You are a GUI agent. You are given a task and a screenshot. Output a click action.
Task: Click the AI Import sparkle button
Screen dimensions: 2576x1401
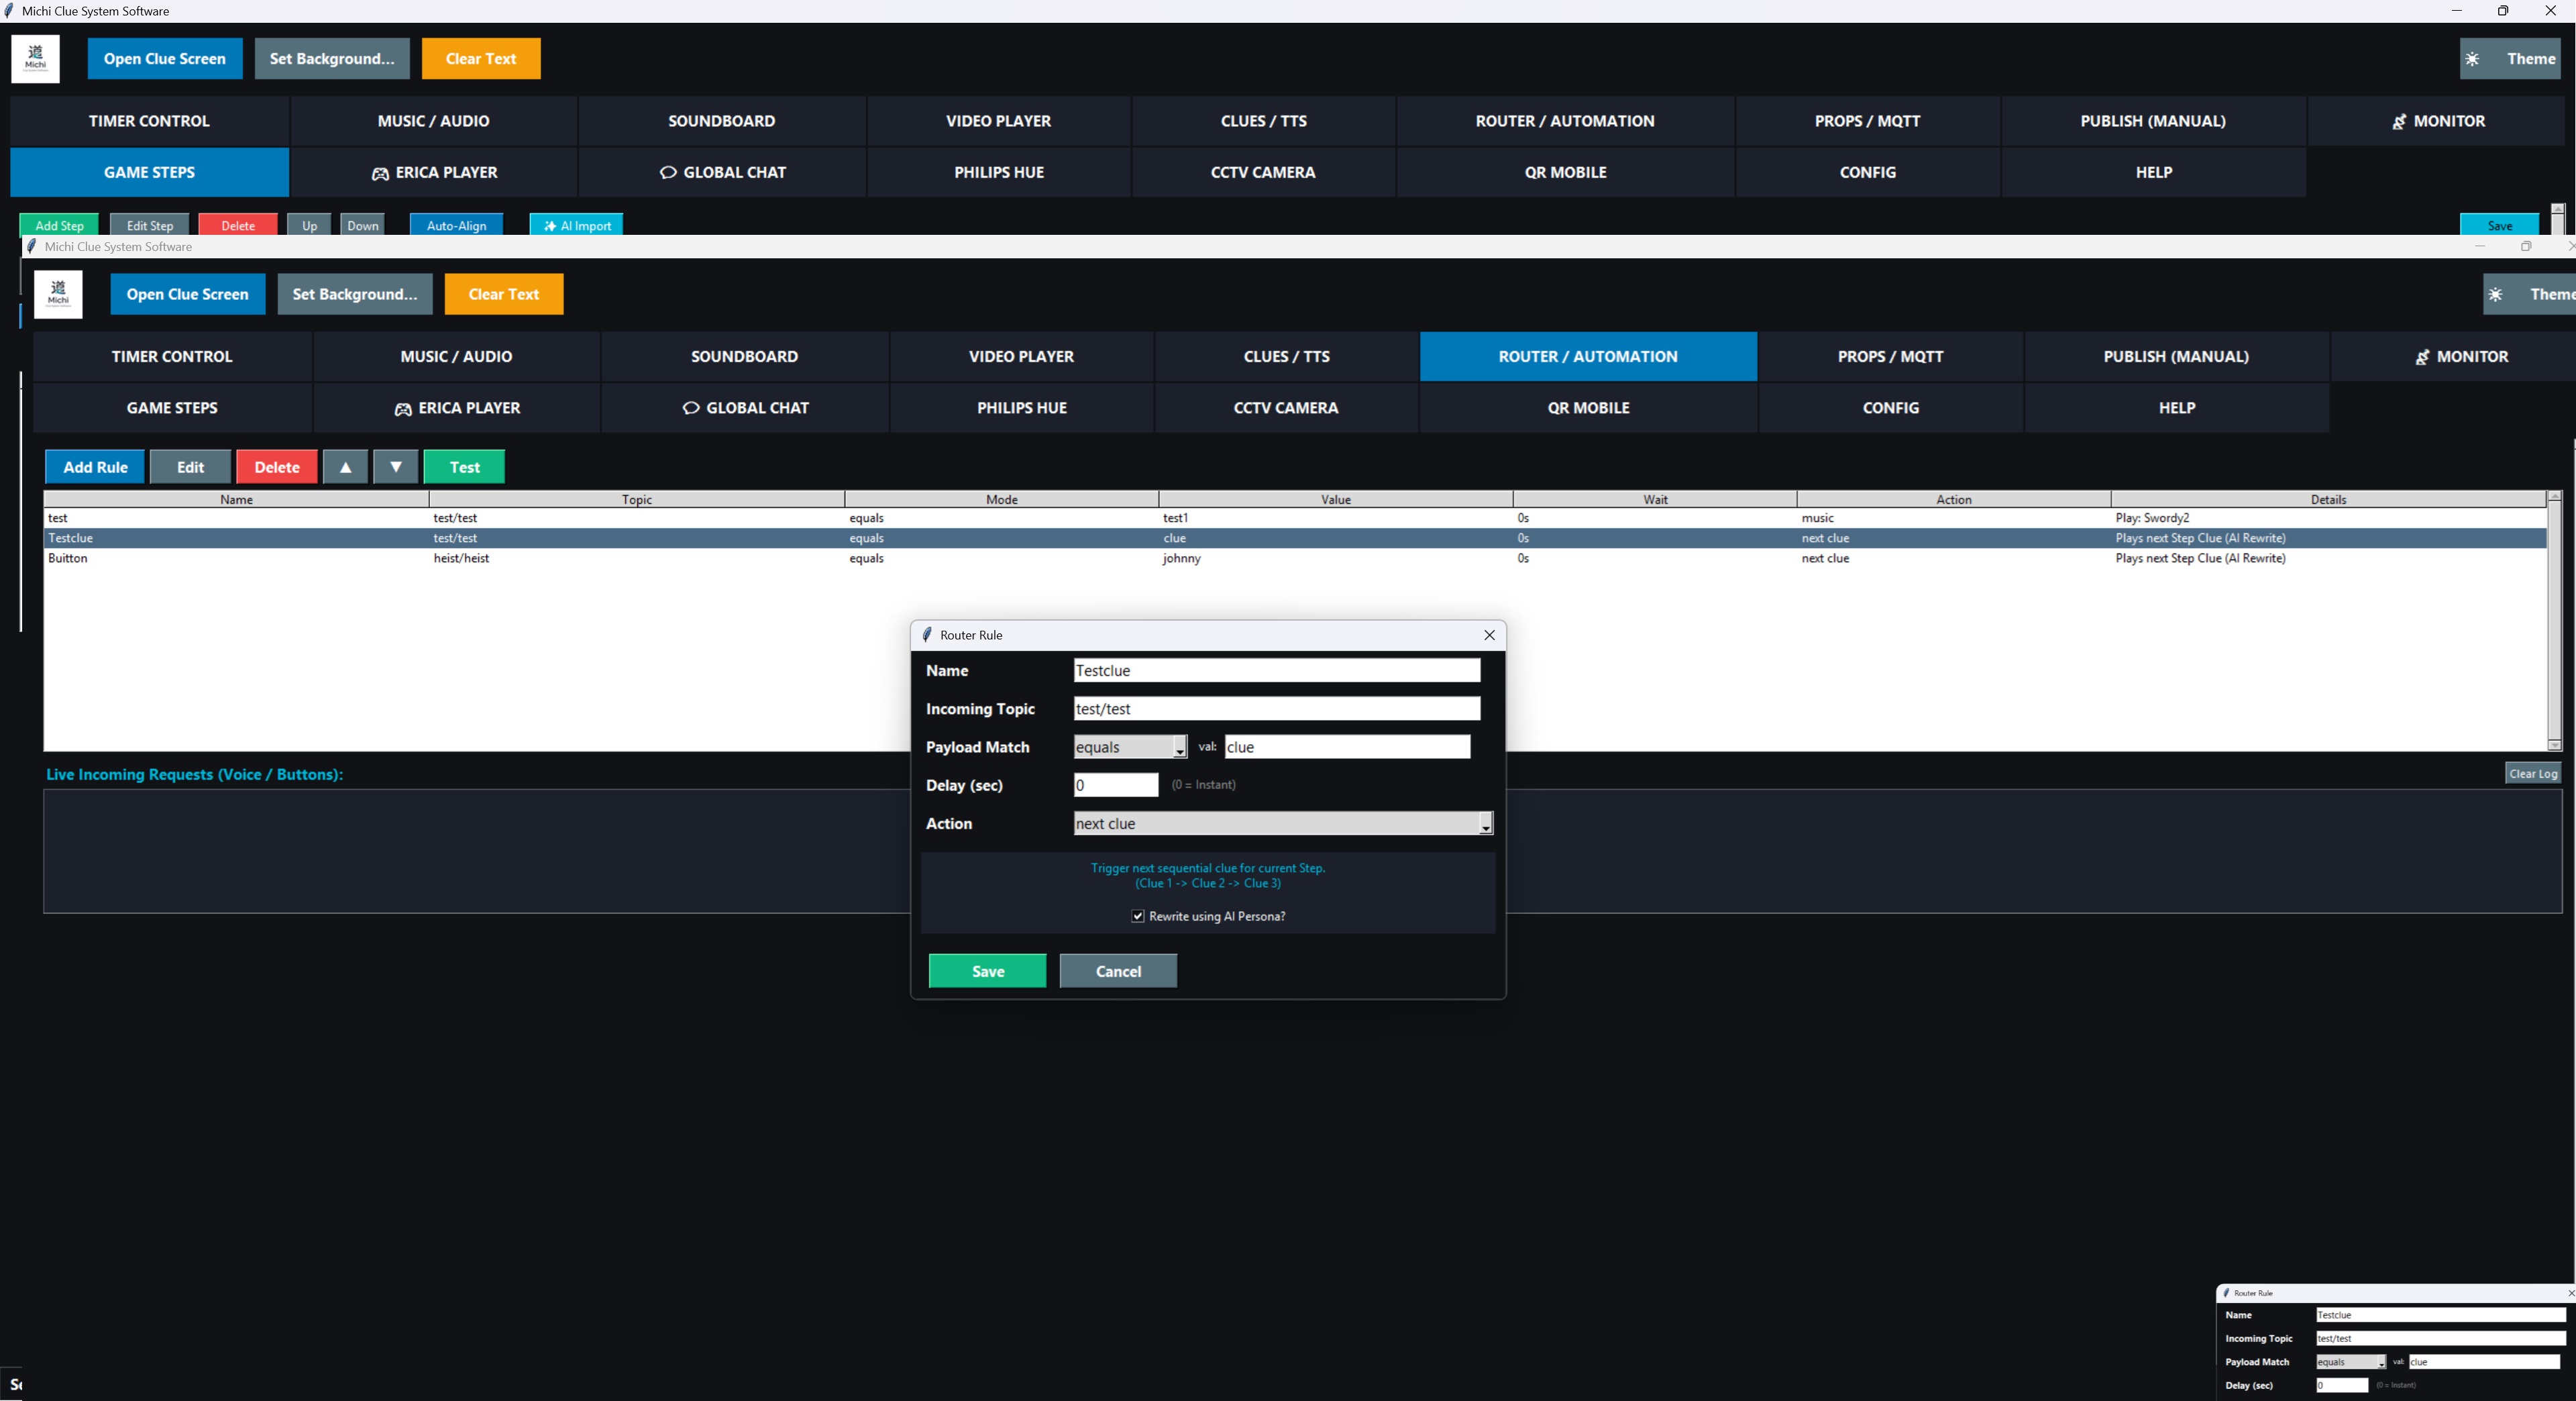577,225
